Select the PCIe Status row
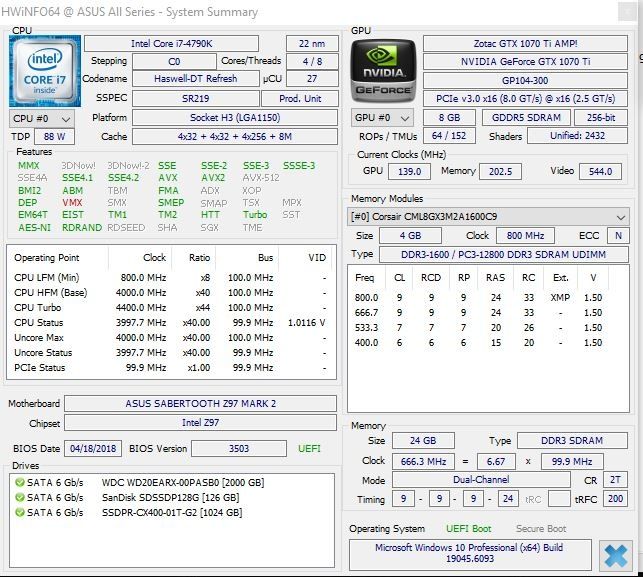643x577 pixels. click(x=171, y=368)
